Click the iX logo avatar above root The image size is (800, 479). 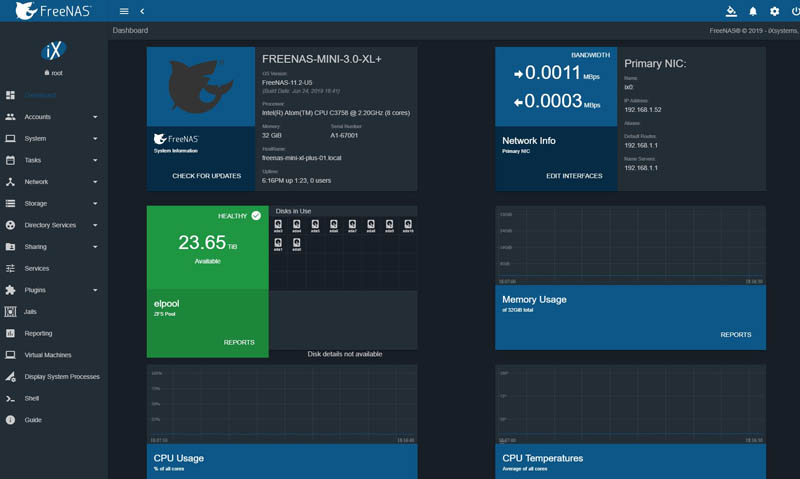click(53, 52)
